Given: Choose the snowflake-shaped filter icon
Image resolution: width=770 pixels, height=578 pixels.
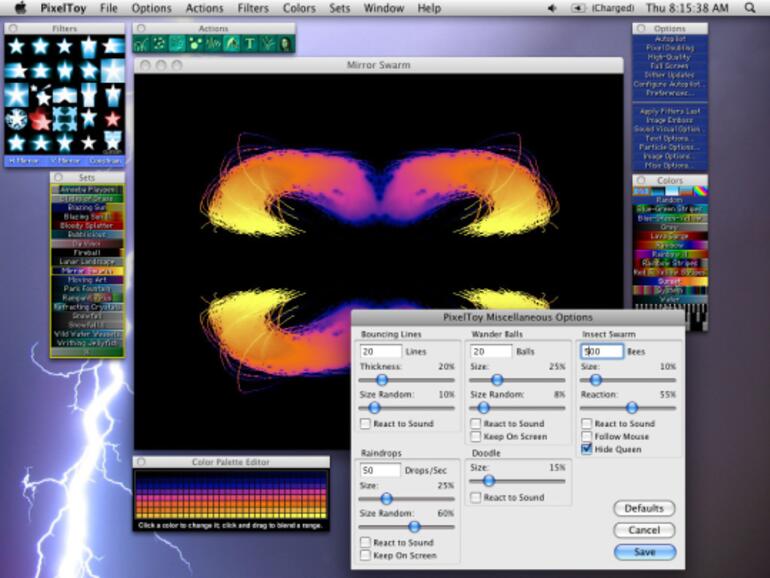Looking at the screenshot, I should [17, 120].
